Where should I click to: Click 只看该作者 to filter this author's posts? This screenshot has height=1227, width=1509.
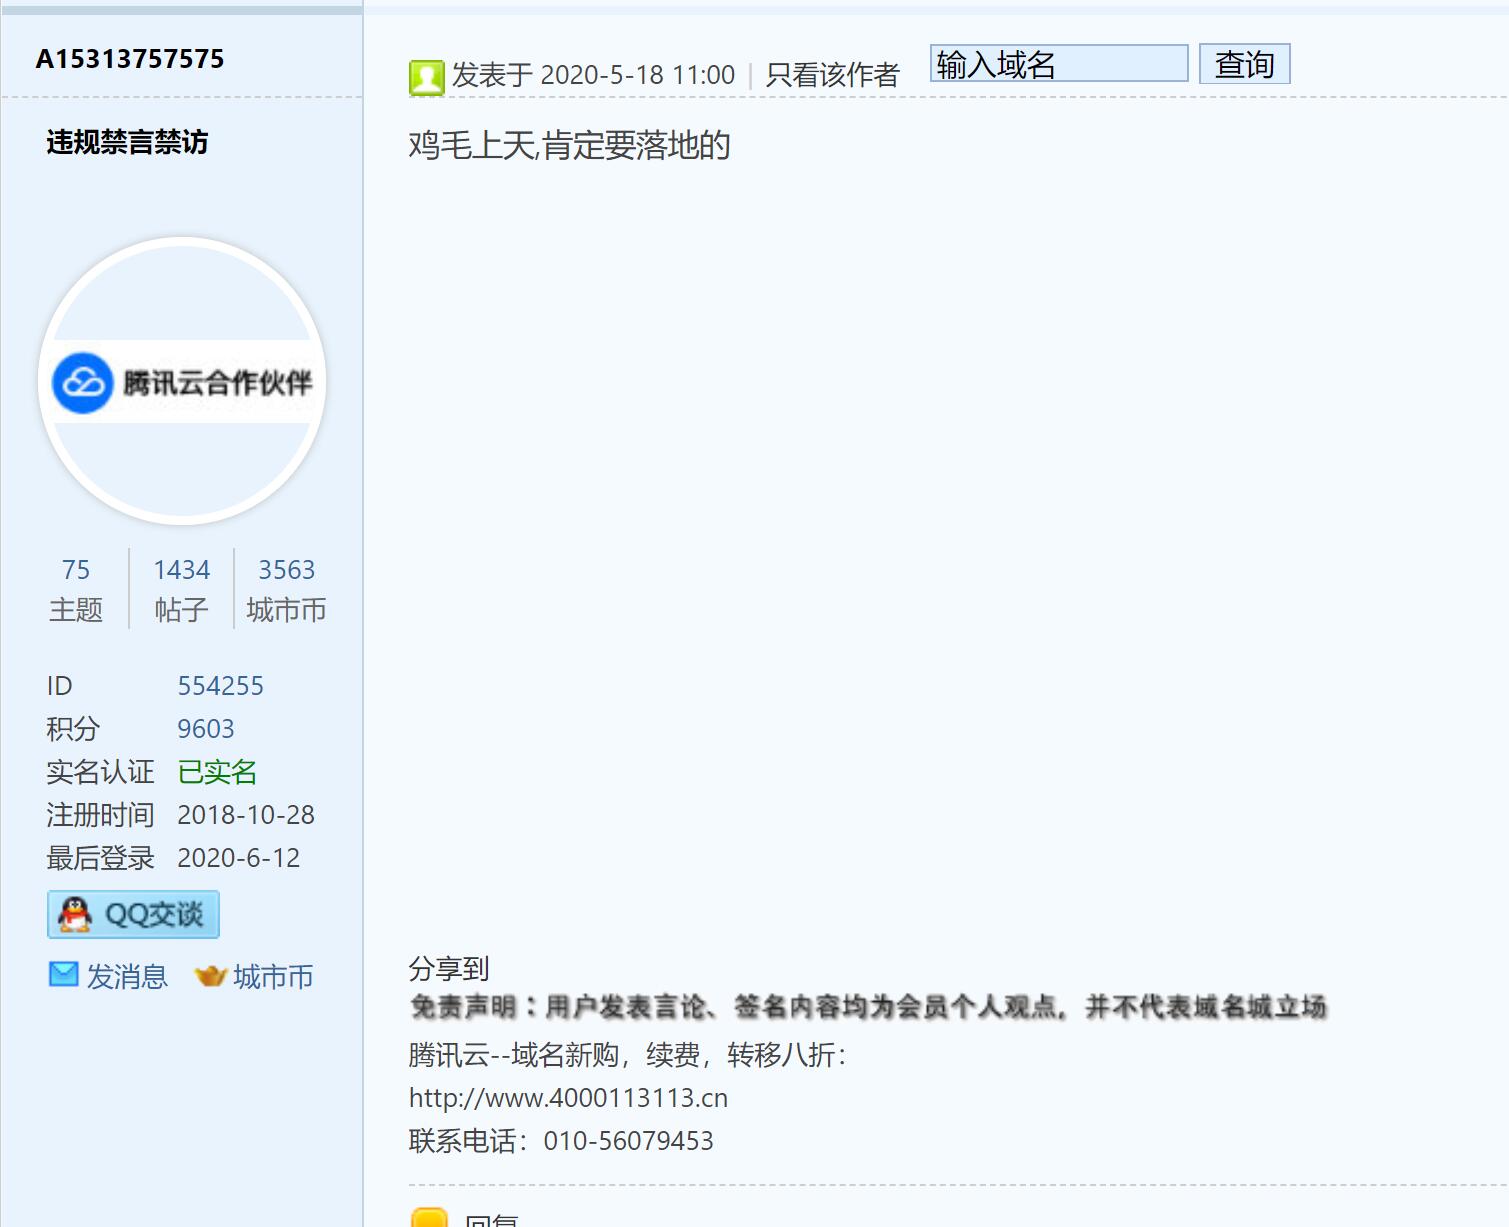(830, 73)
